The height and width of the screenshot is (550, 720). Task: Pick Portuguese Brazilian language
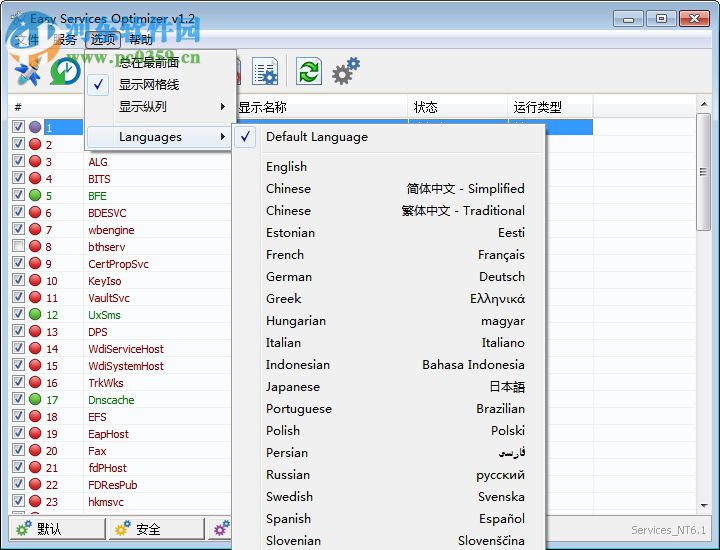coord(389,409)
